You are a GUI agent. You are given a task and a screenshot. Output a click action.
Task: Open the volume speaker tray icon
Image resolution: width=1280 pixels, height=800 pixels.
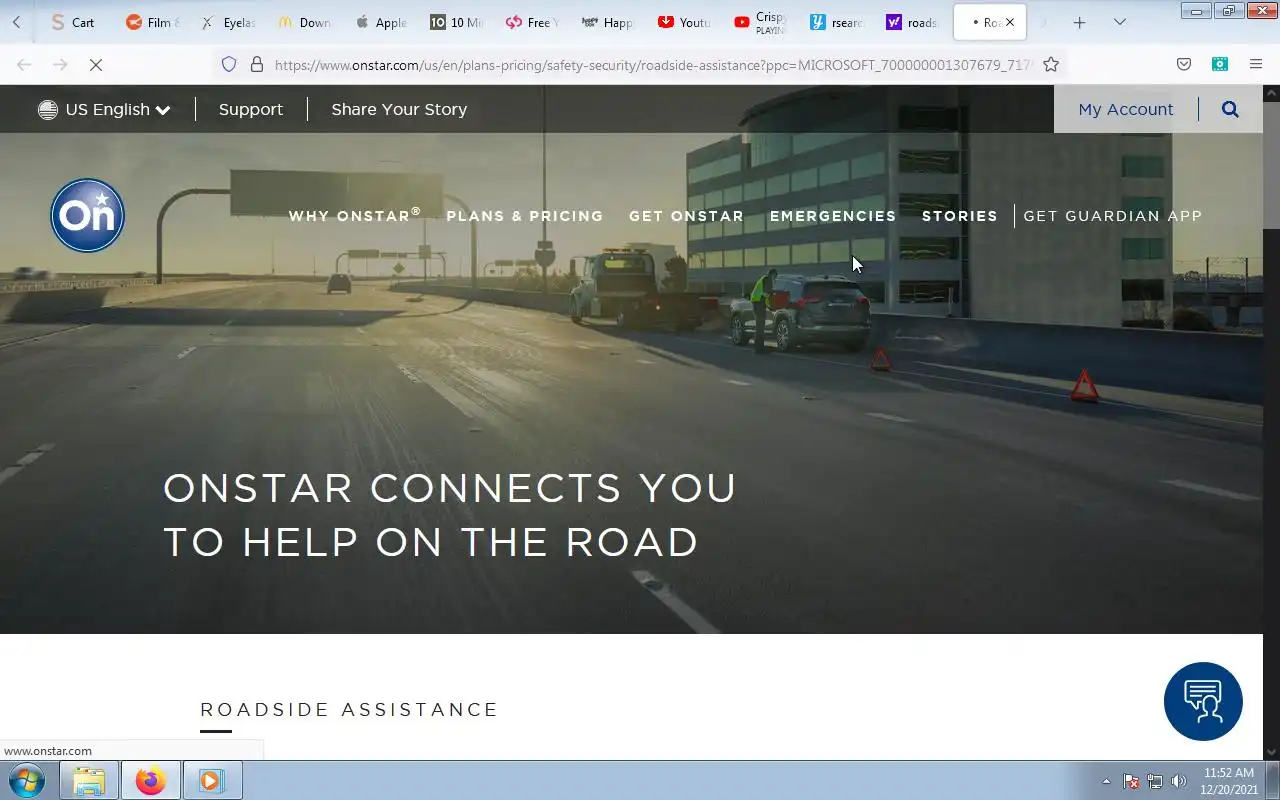coord(1179,781)
